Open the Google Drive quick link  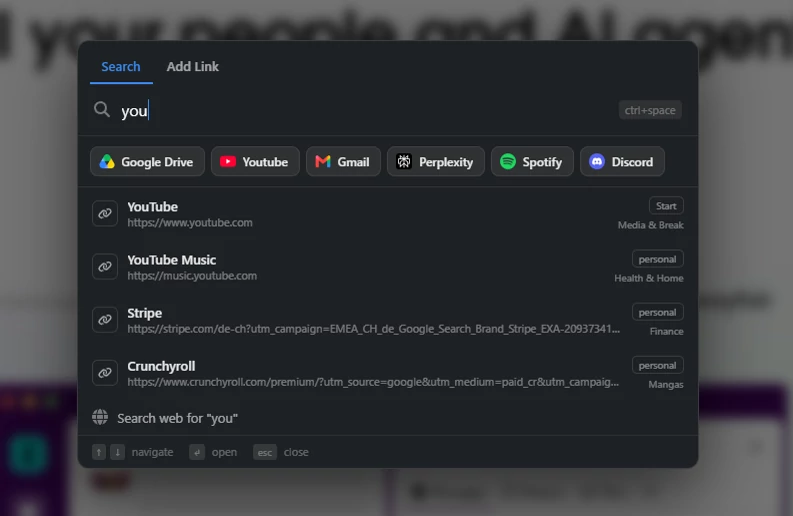click(147, 162)
